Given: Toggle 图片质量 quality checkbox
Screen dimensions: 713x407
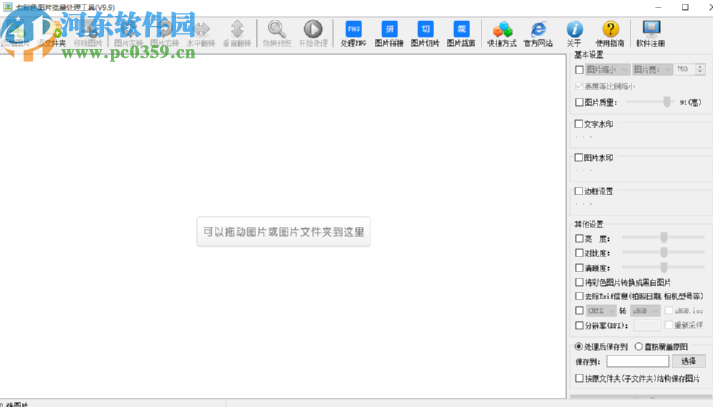Looking at the screenshot, I should [579, 102].
